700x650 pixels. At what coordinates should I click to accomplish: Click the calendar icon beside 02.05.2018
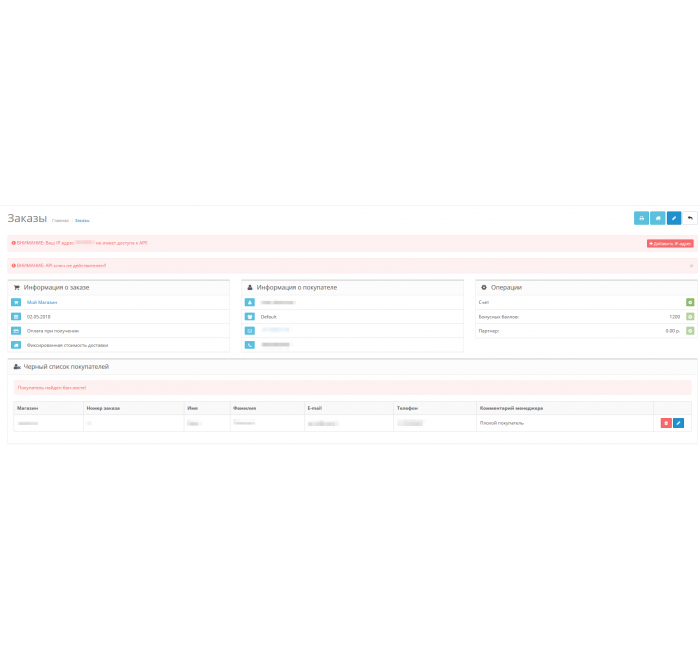16,317
